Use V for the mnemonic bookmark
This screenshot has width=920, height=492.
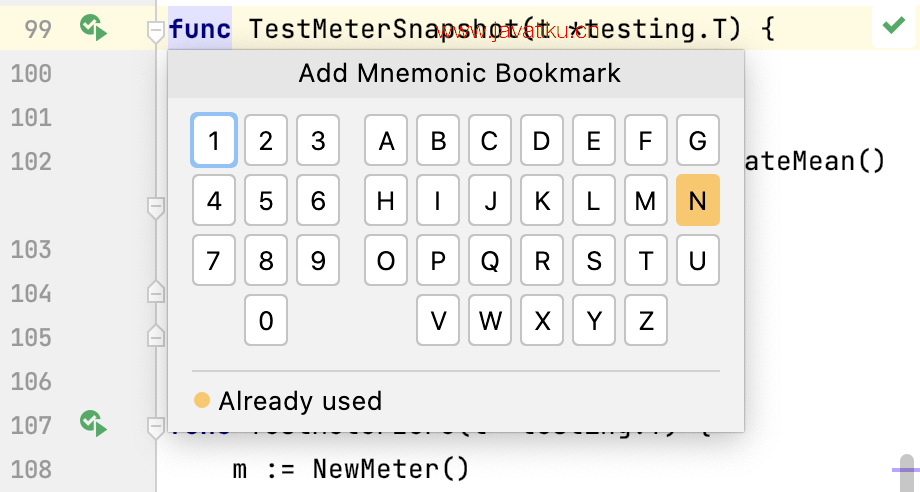click(438, 320)
